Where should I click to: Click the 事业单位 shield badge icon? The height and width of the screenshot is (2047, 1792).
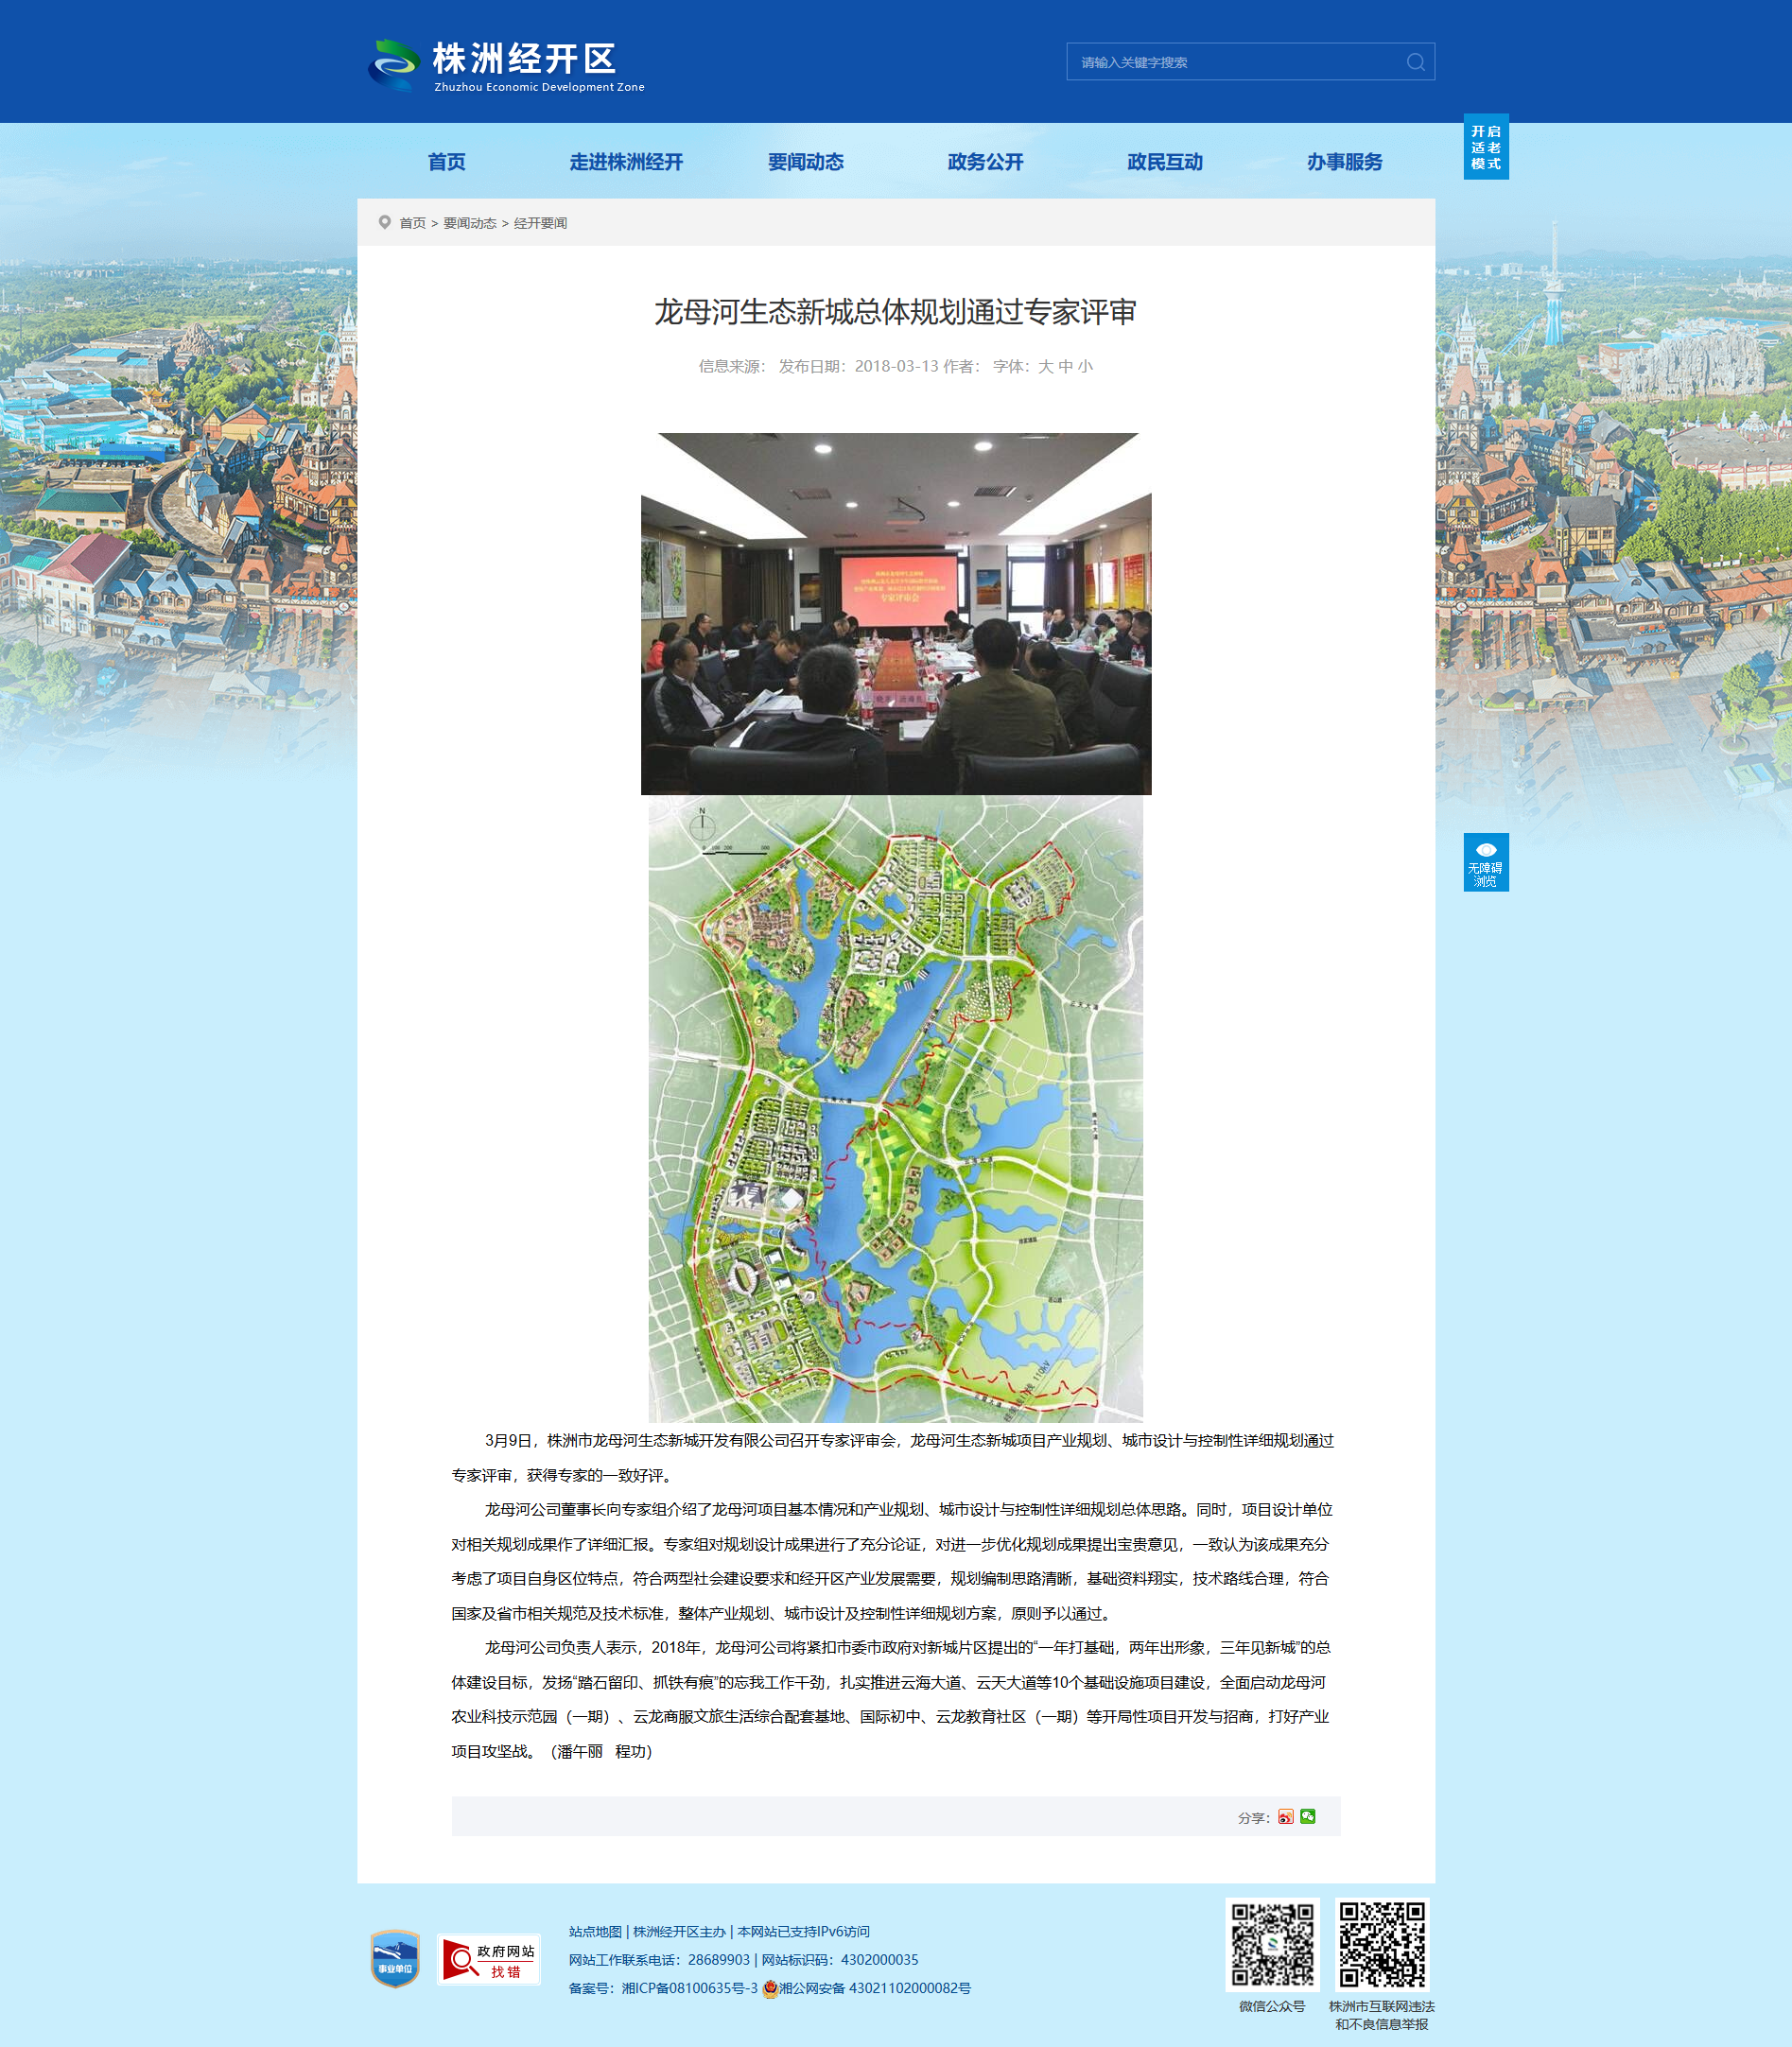(395, 1958)
